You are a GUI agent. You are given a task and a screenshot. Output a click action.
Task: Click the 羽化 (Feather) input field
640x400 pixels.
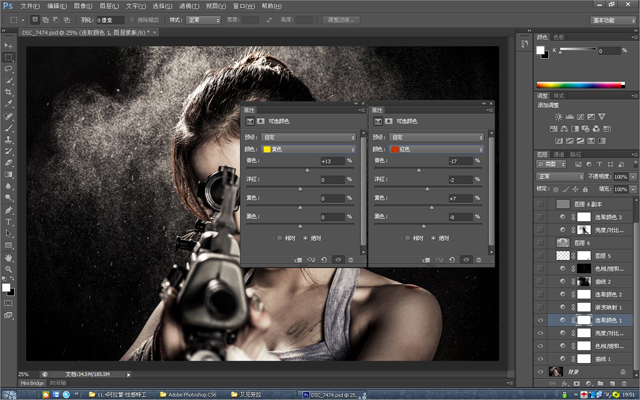108,19
